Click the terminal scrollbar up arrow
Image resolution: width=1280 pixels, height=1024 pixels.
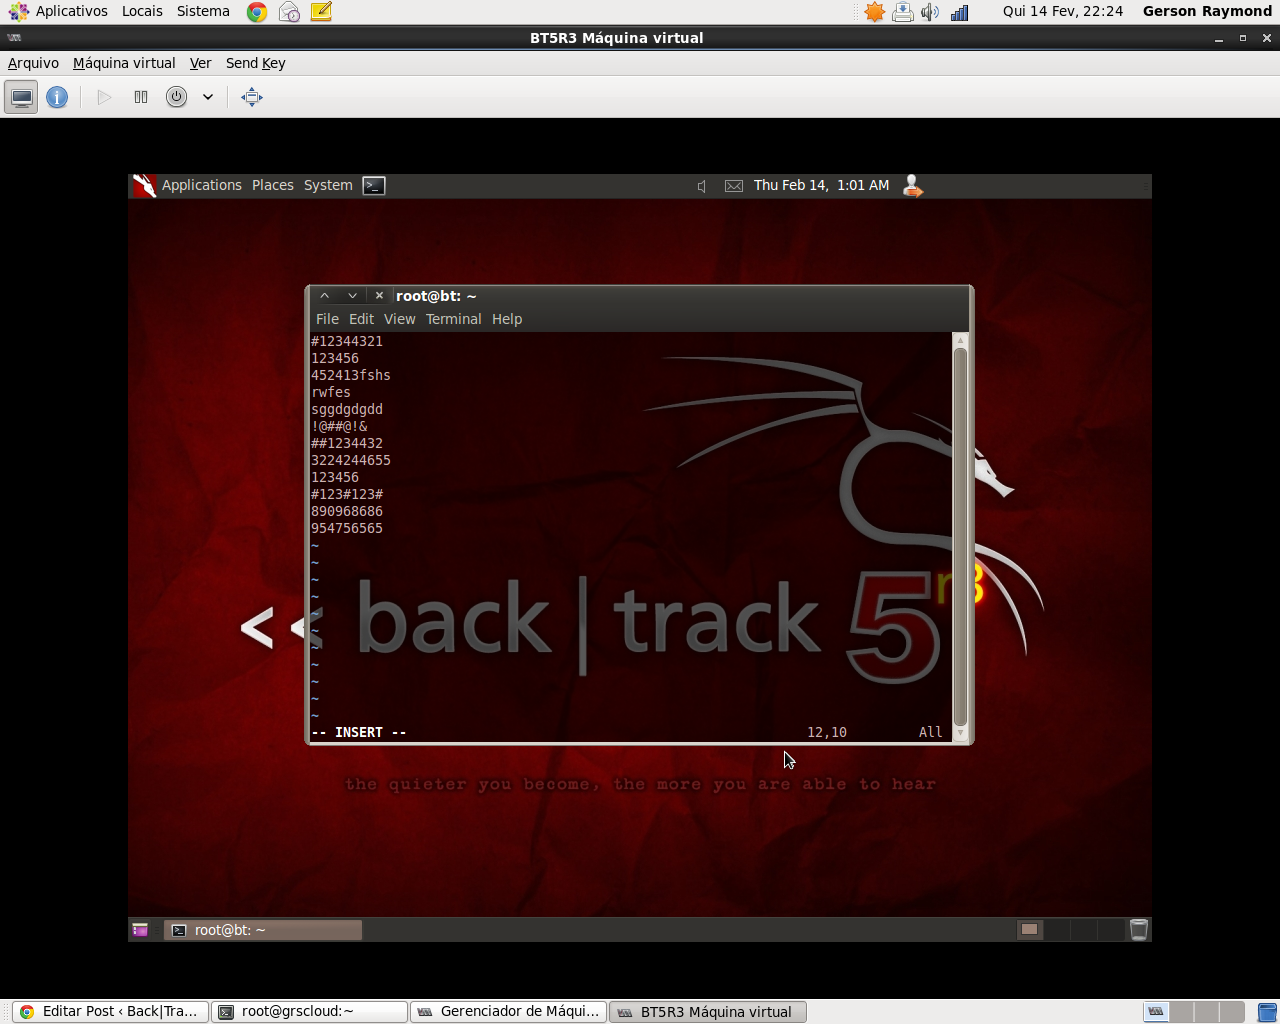960,340
